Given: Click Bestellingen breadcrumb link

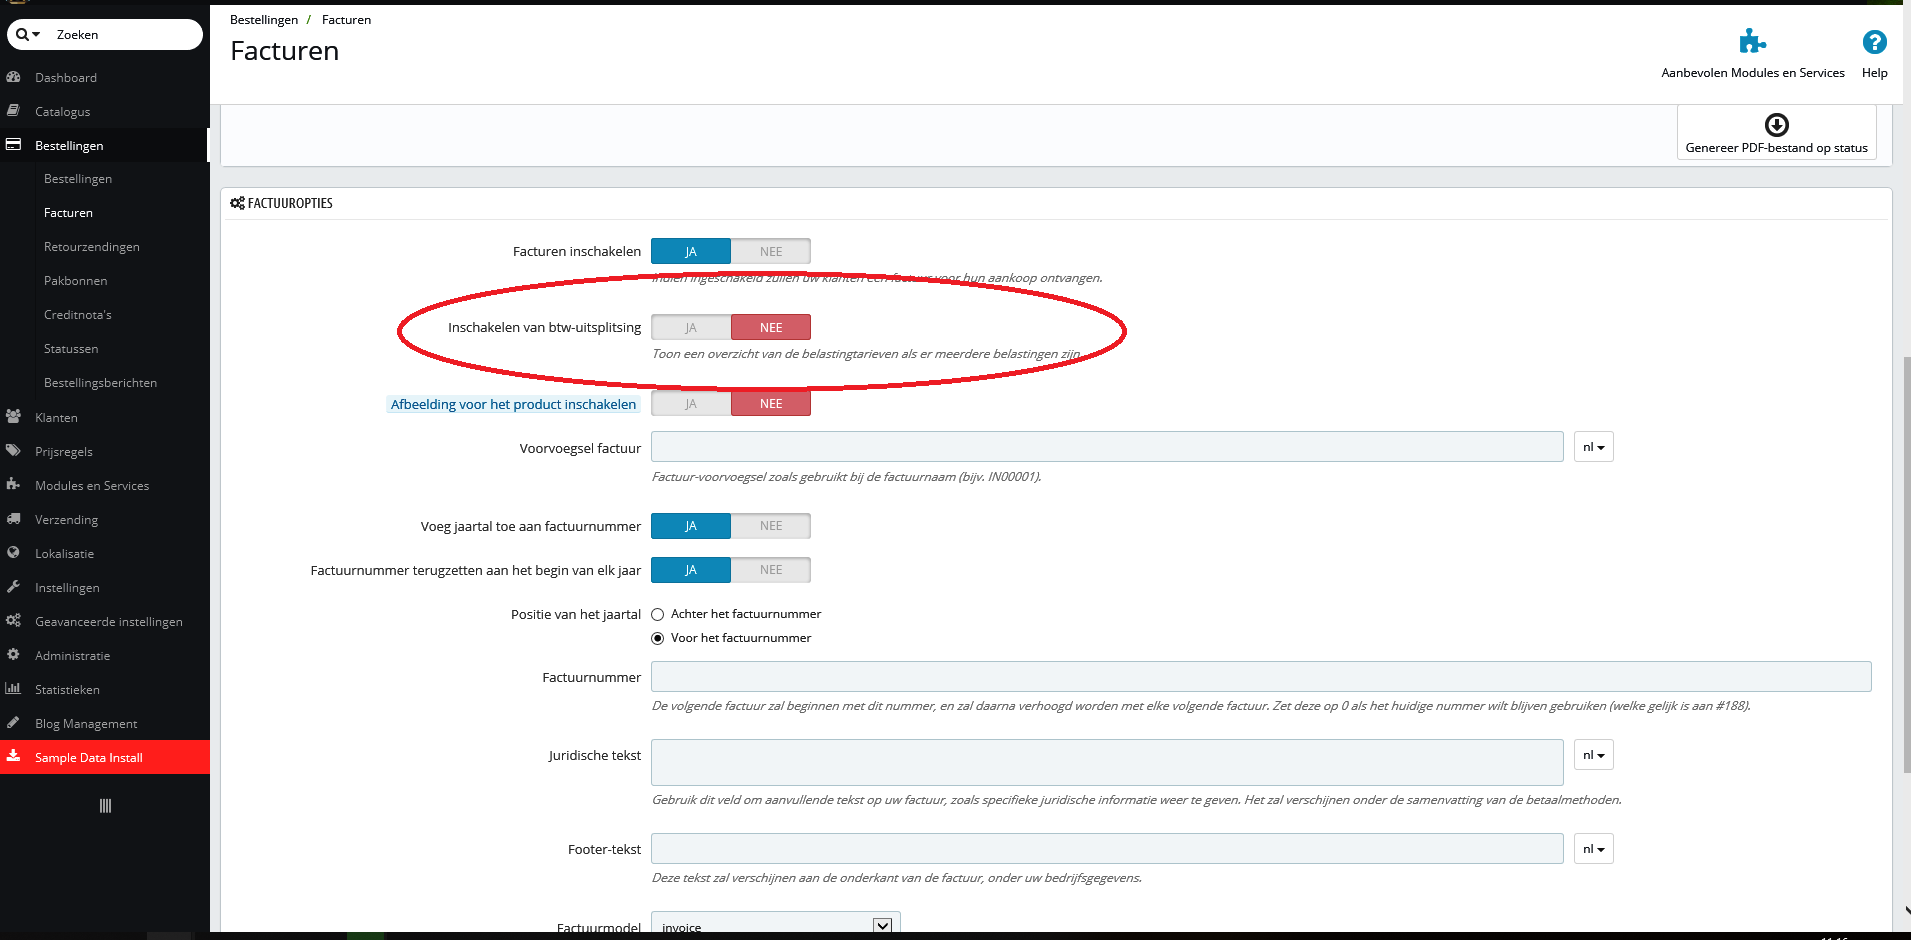Looking at the screenshot, I should point(264,20).
